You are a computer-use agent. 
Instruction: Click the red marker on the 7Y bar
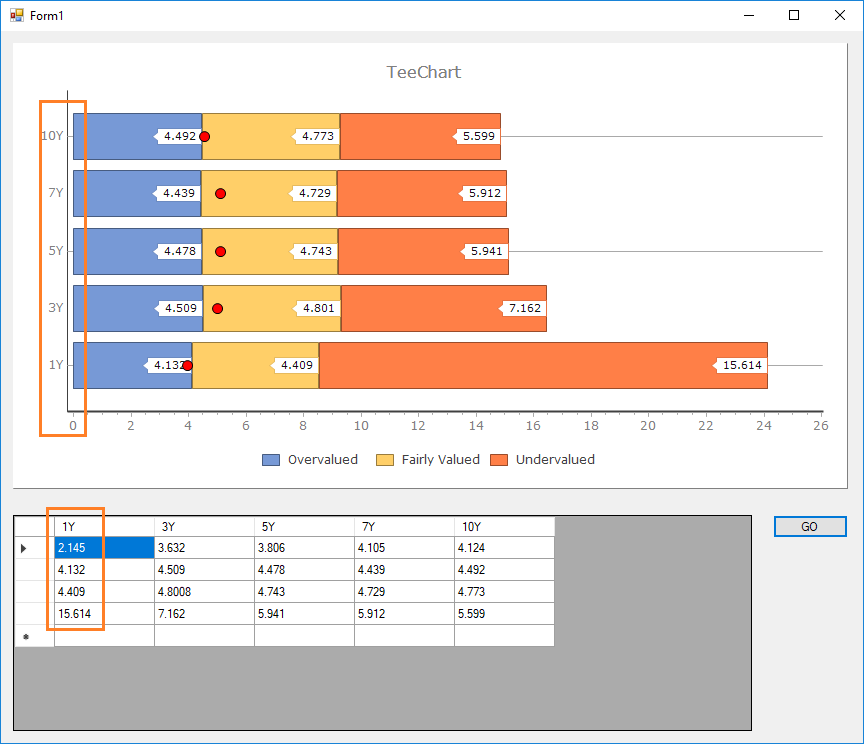[220, 193]
